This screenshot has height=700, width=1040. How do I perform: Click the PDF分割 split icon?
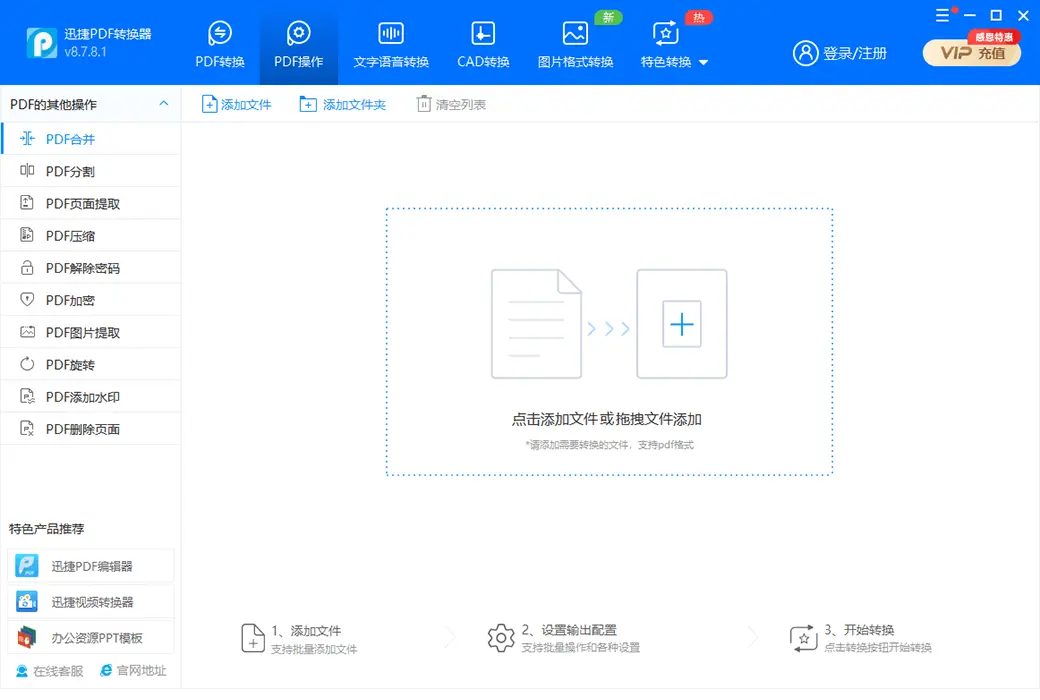pyautogui.click(x=27, y=171)
